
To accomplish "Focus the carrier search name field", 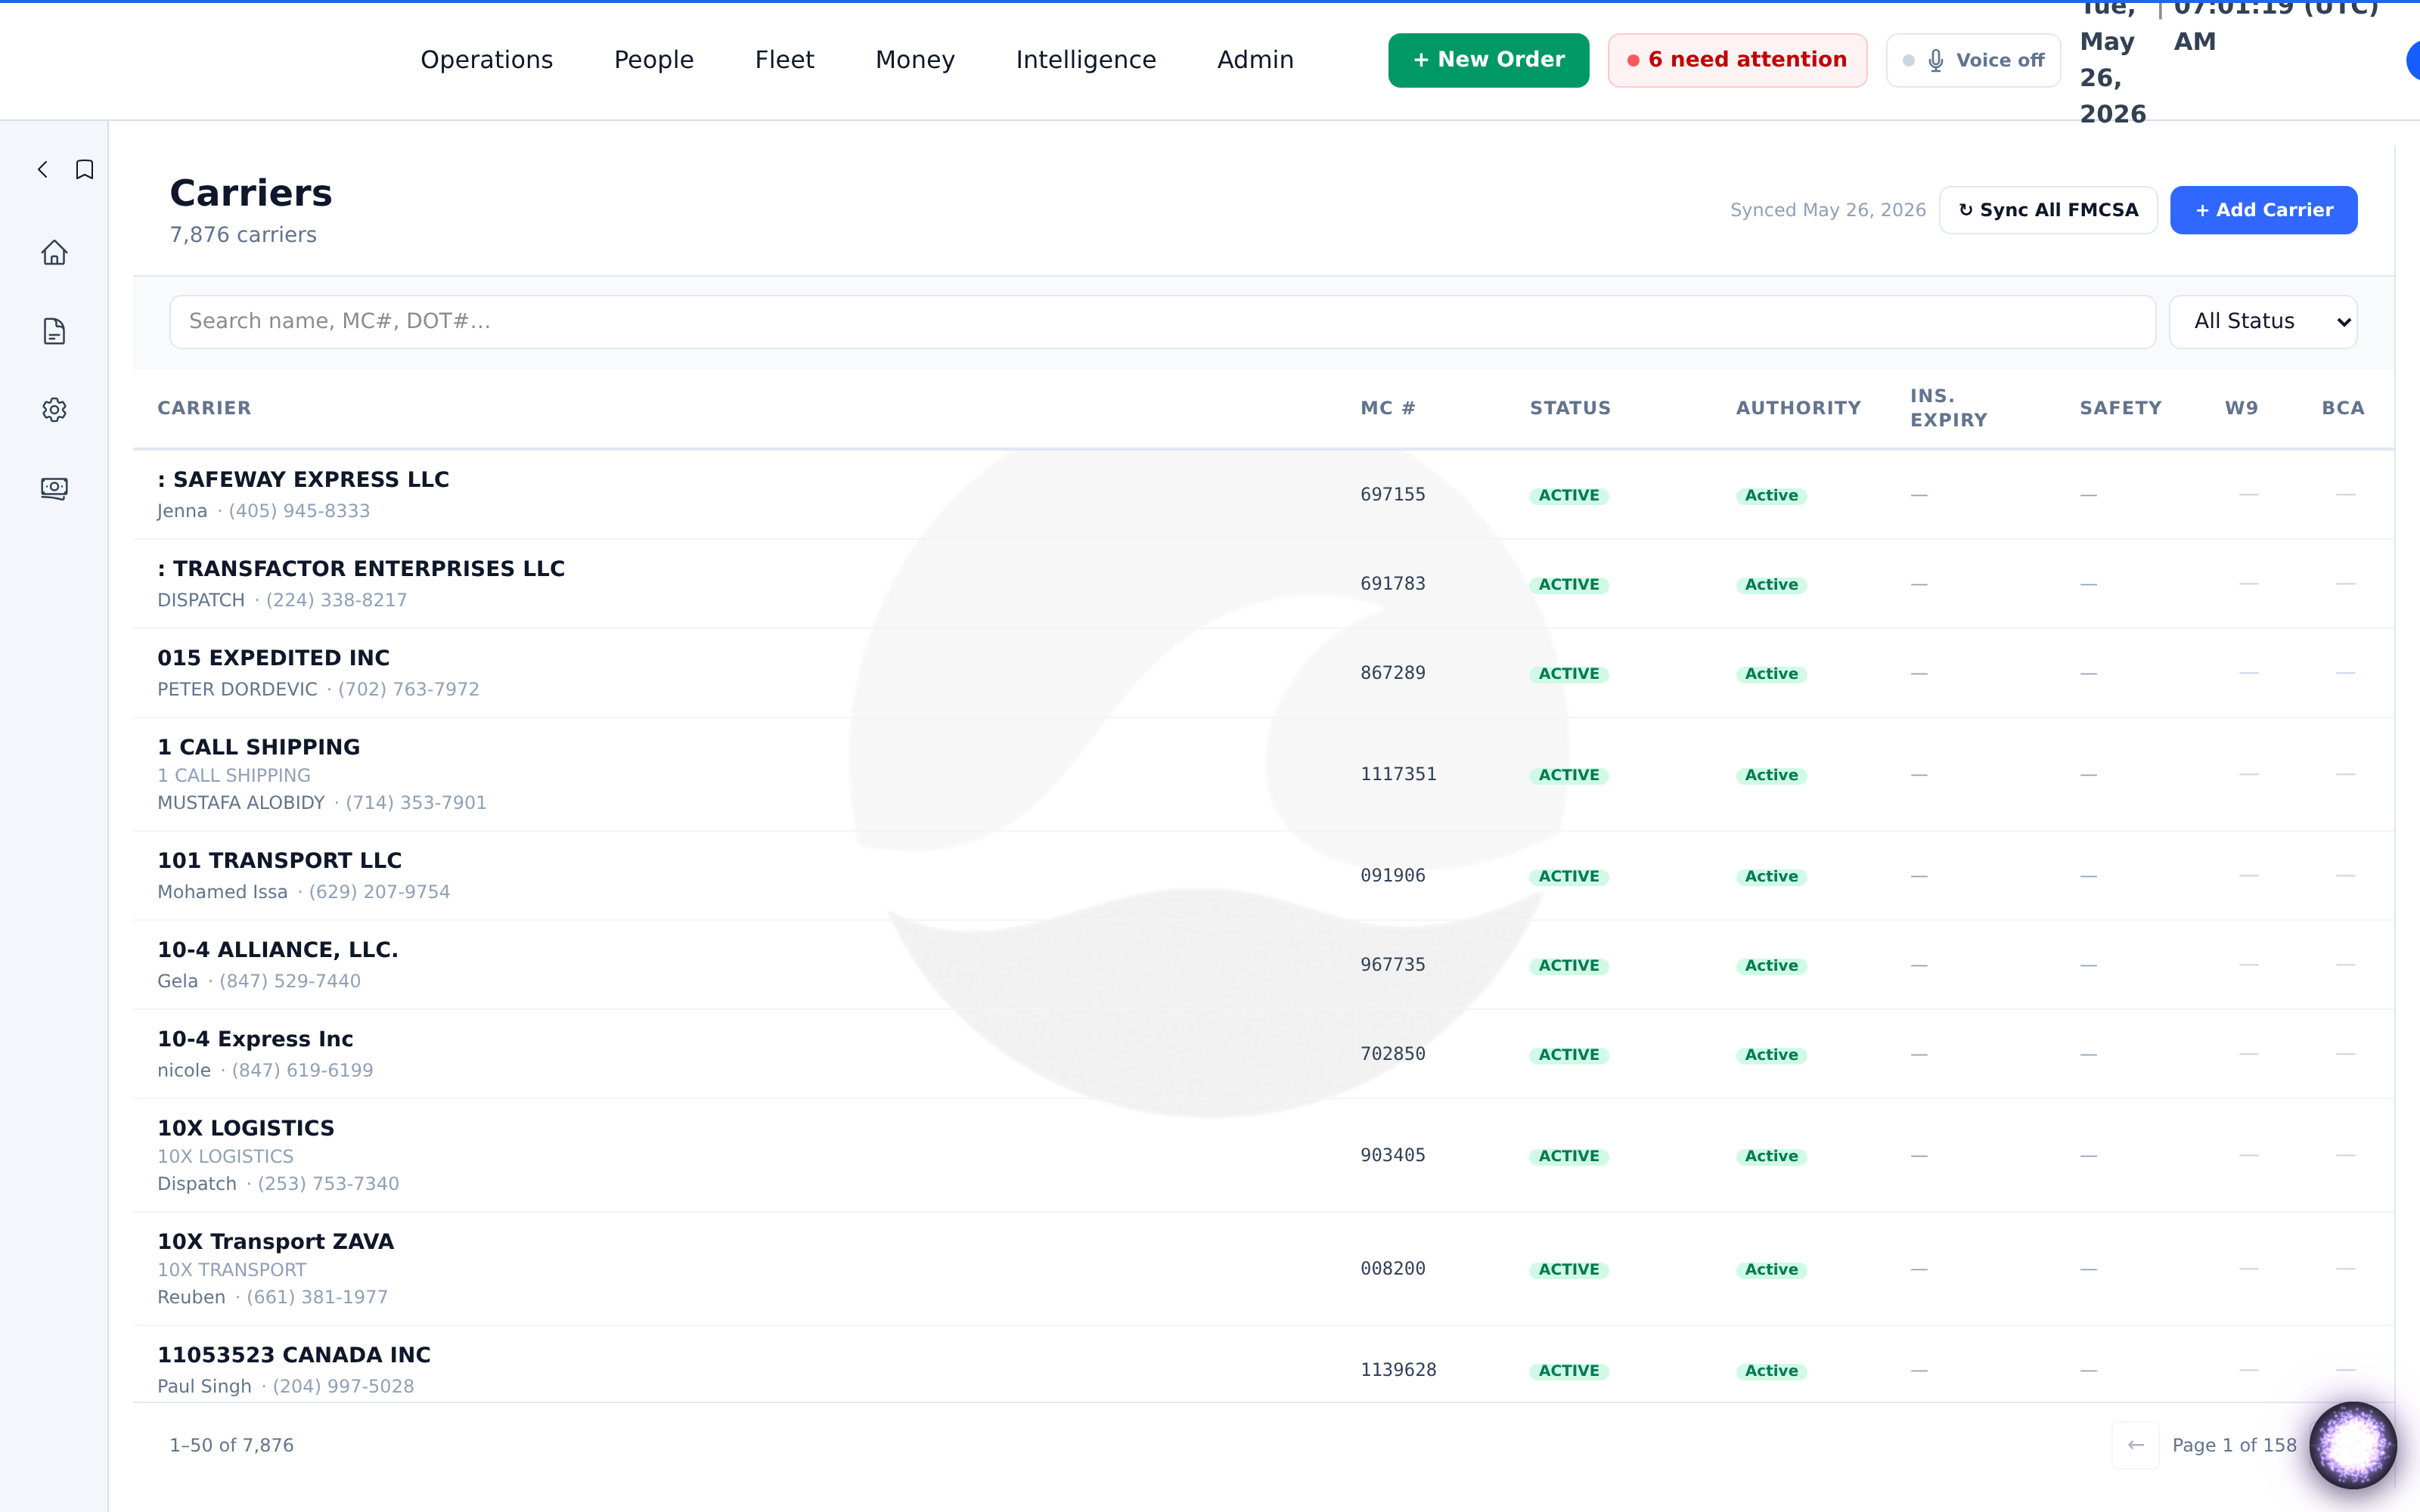I will click(1162, 321).
